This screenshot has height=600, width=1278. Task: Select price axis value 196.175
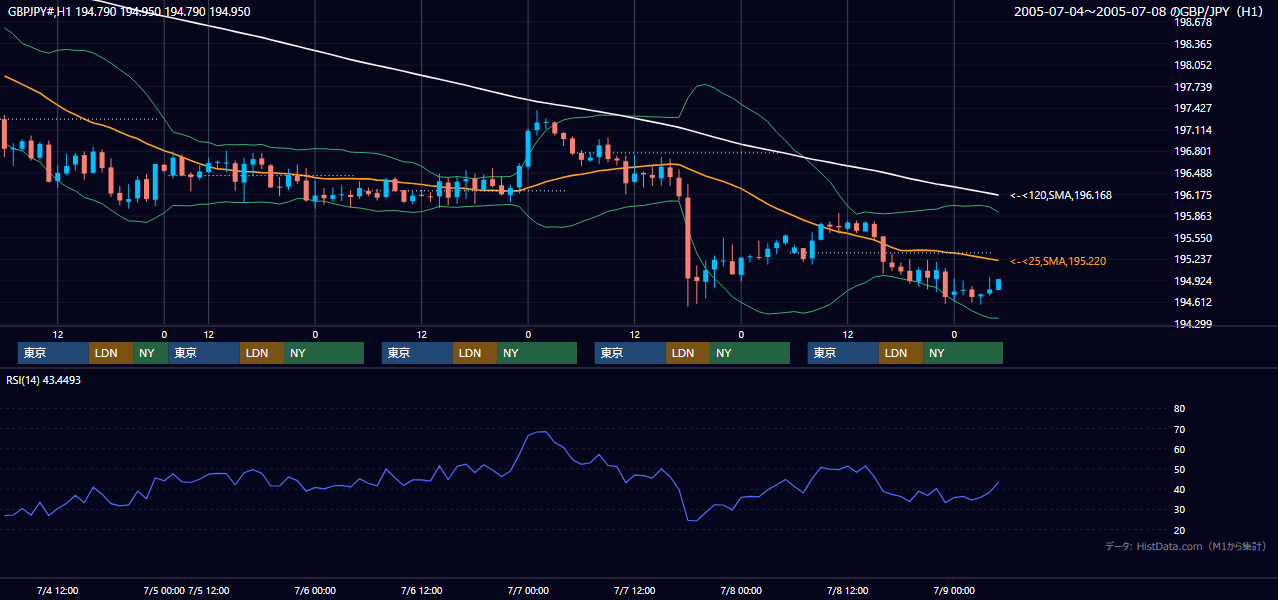coord(1192,195)
